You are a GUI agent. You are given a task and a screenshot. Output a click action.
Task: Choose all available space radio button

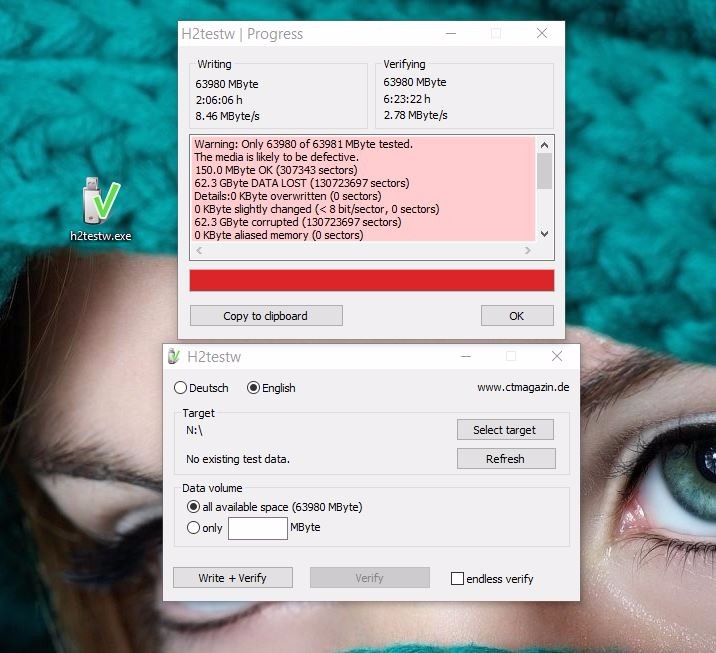193,506
